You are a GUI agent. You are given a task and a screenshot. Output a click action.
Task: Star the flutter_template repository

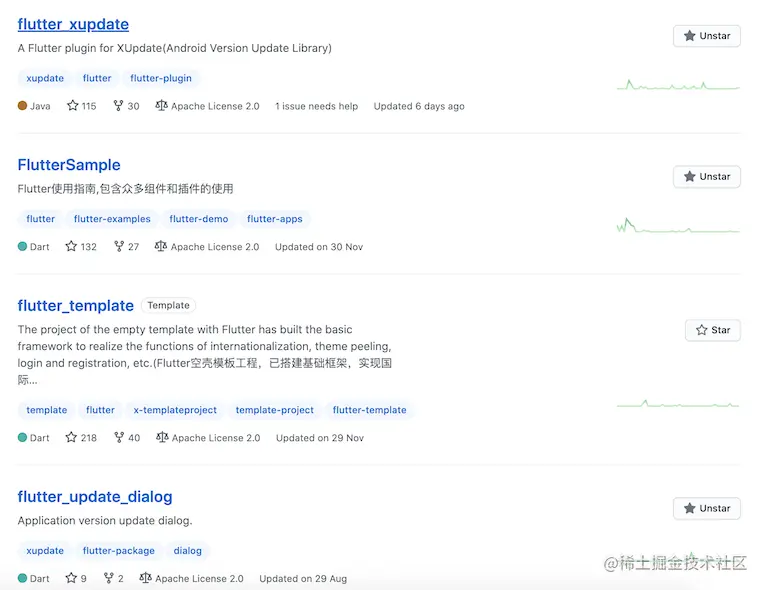click(x=713, y=330)
